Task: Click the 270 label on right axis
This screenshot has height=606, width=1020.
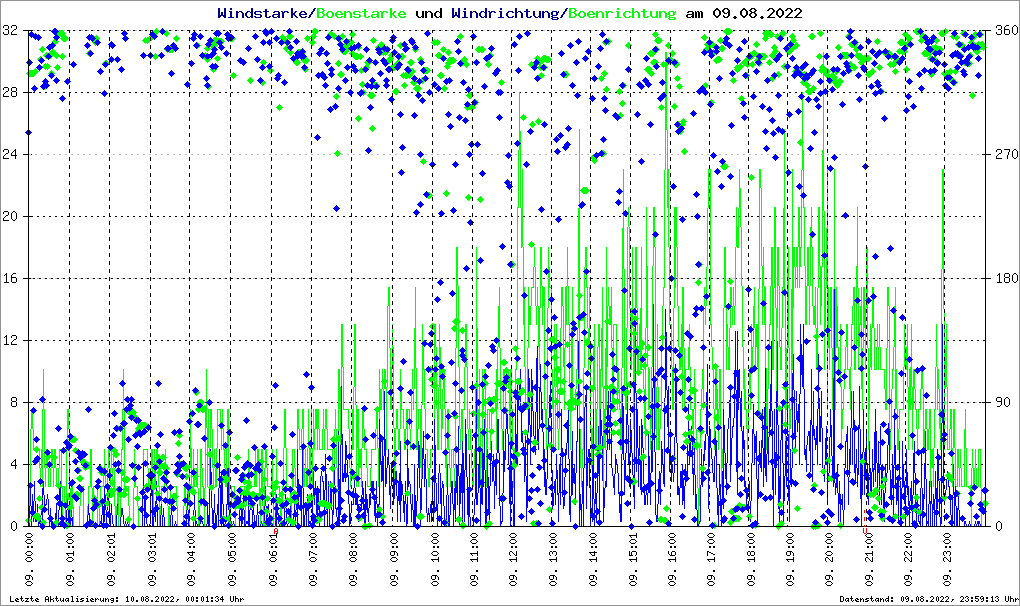Action: pos(1002,155)
